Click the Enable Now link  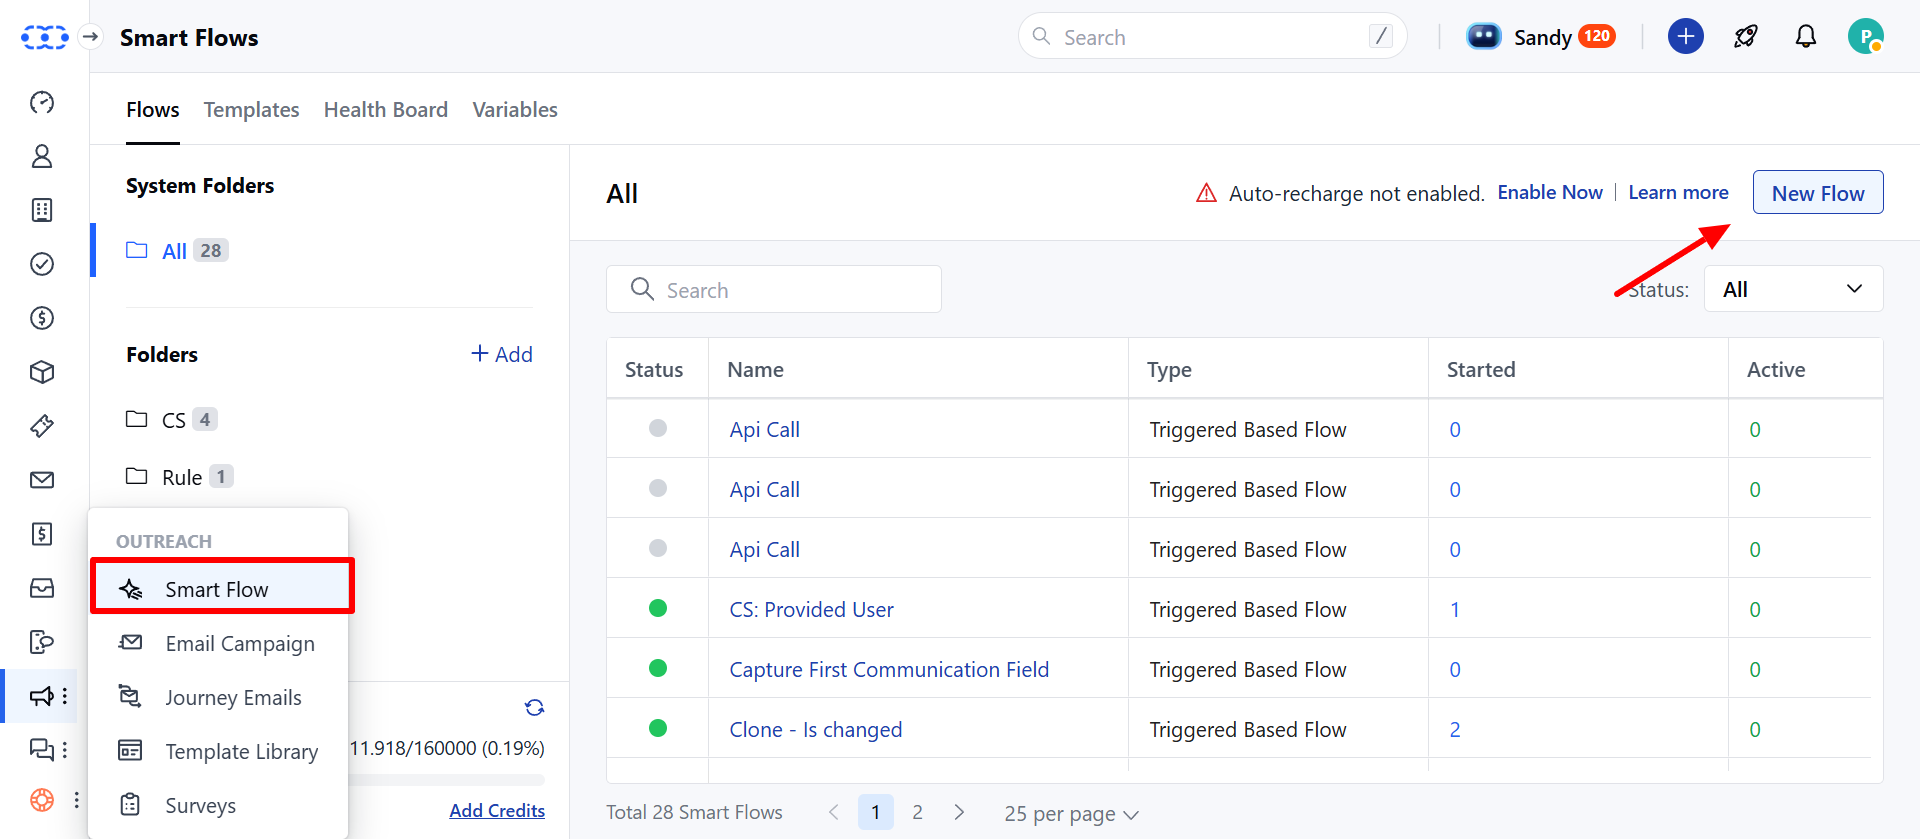tap(1549, 192)
